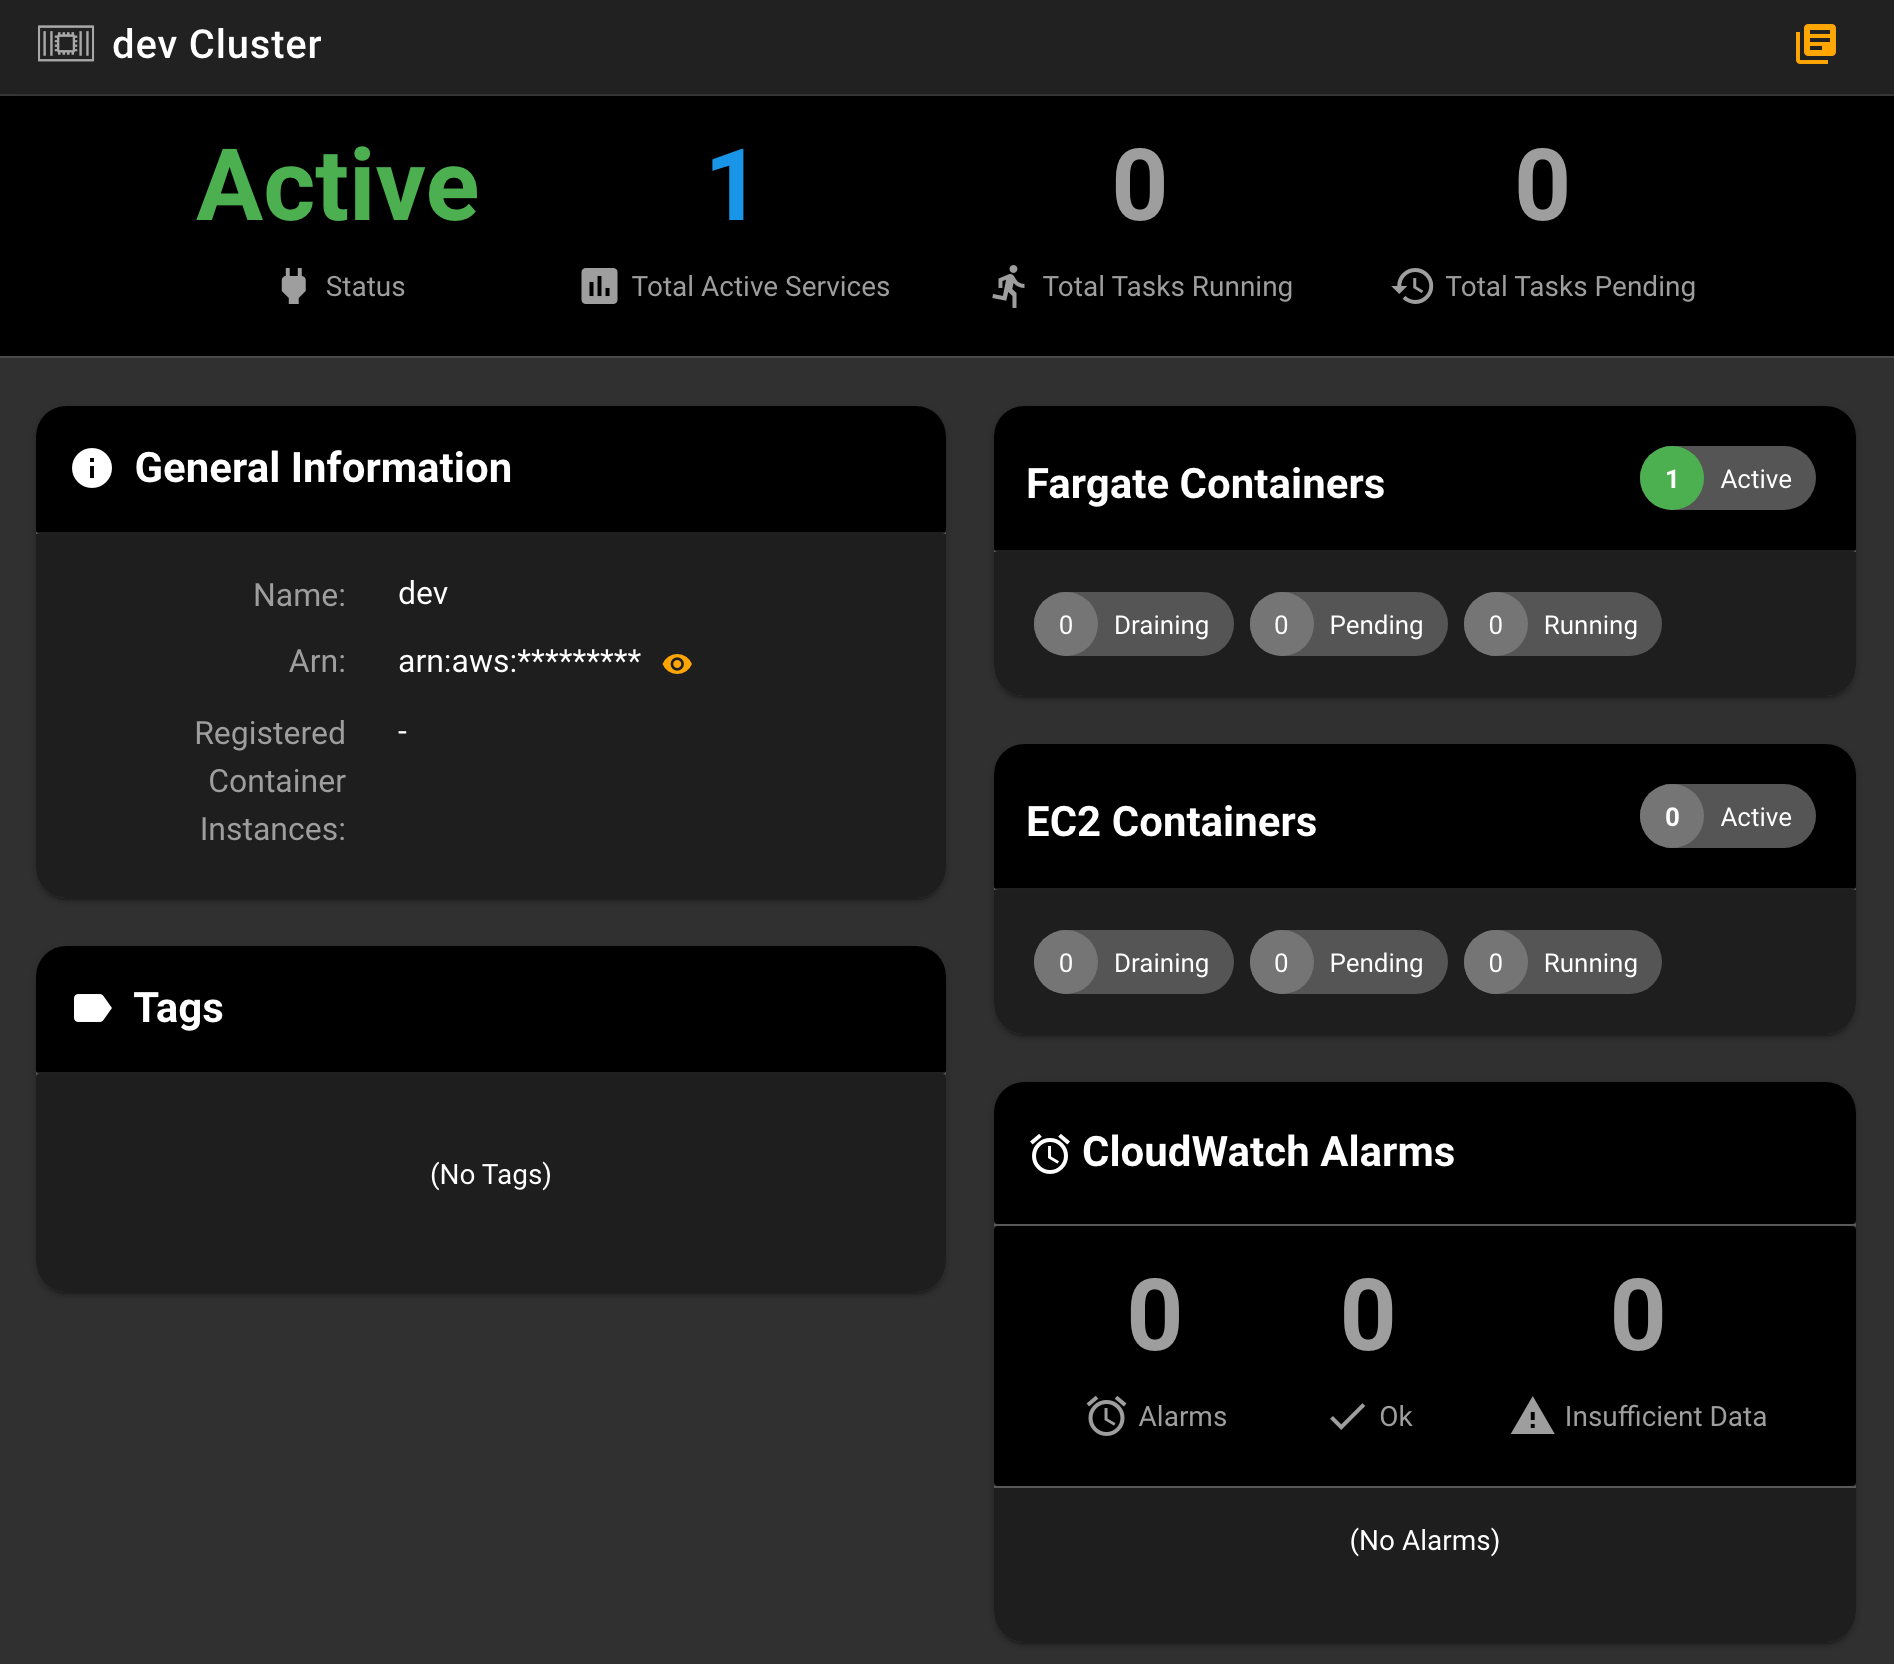
Task: Click the Fargate Containers heading
Action: 1205,484
